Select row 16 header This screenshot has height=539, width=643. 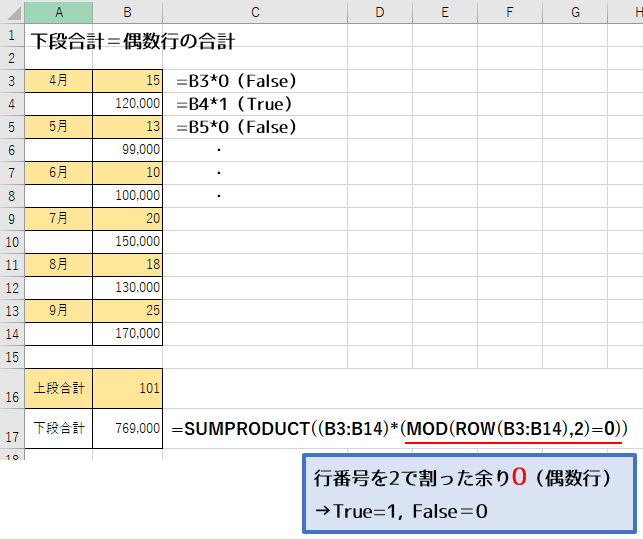(12, 388)
